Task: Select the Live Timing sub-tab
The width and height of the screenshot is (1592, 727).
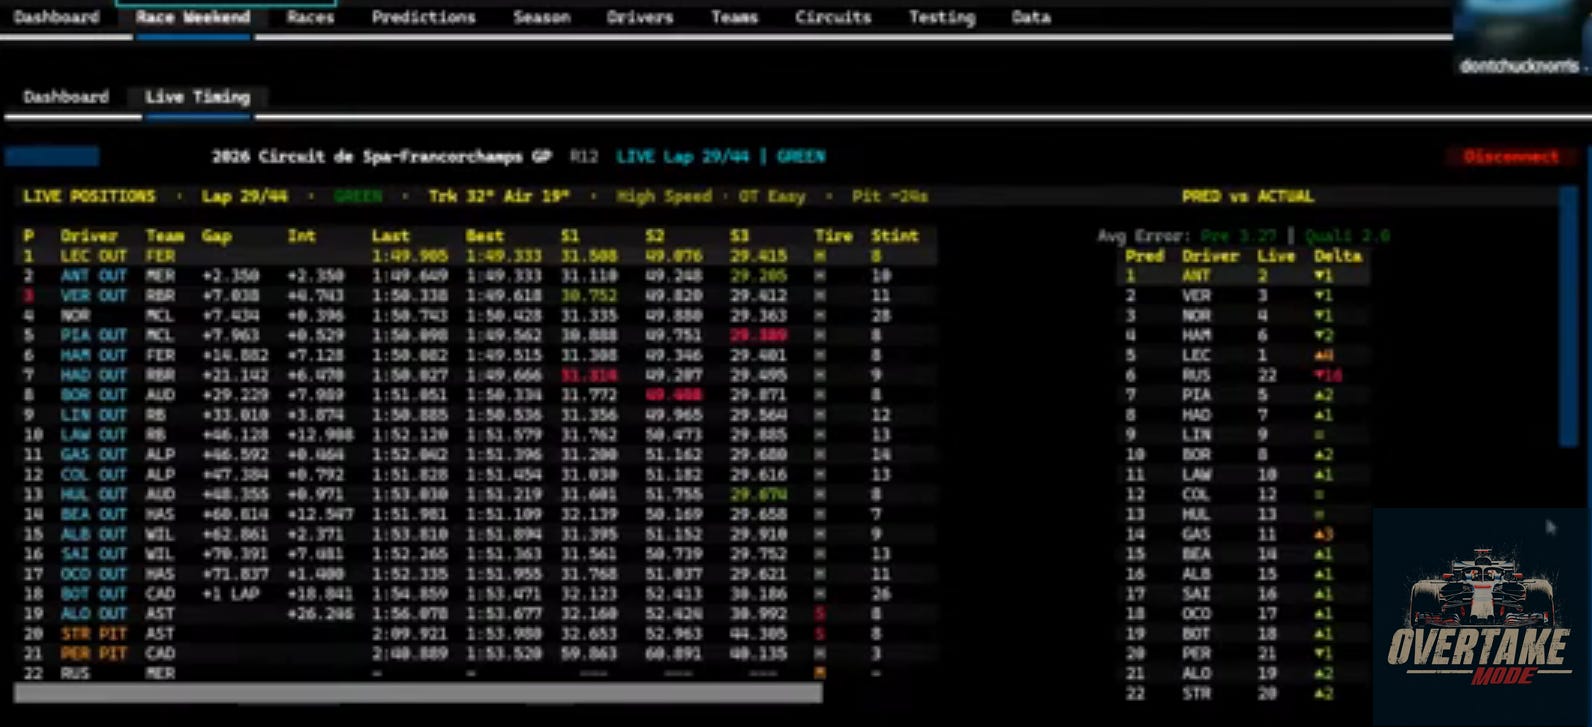Action: pos(197,97)
